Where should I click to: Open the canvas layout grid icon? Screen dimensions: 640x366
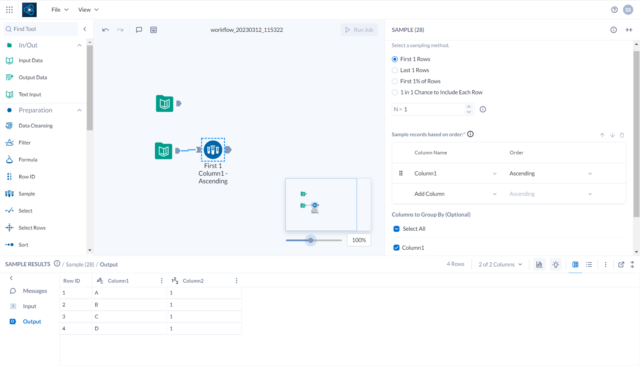(x=153, y=30)
